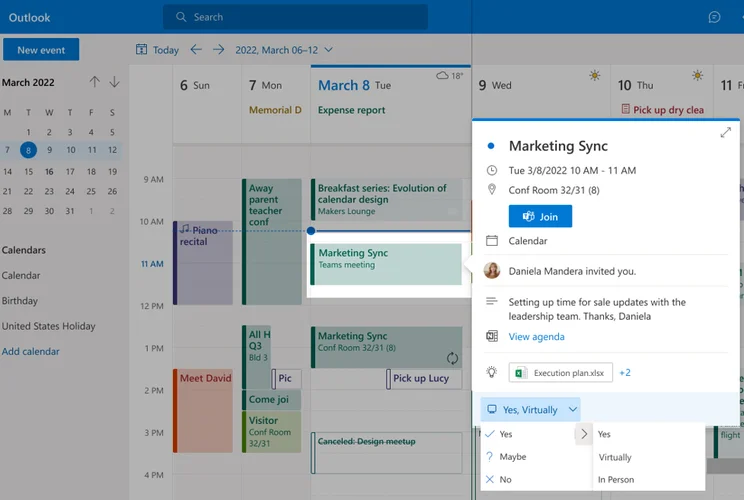Click the recurring icon on Marketing Sync 1 PM event

[452, 358]
